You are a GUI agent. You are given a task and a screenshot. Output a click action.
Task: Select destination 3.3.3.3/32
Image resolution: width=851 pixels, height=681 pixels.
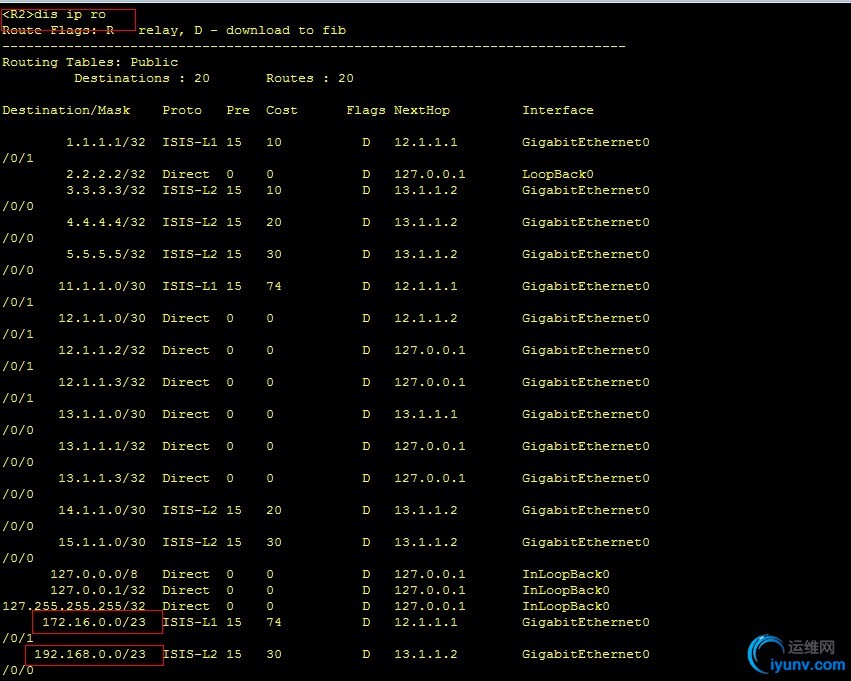point(106,190)
